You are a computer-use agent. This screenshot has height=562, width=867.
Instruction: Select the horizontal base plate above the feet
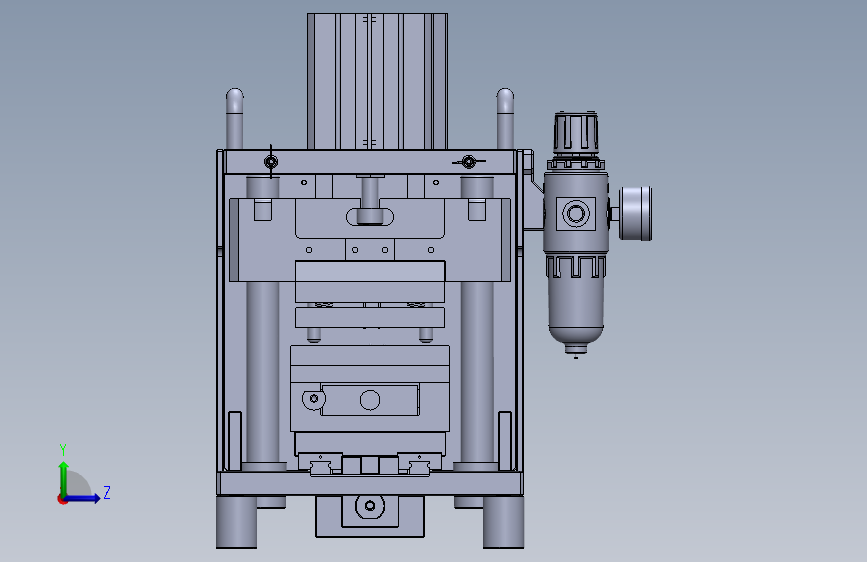pos(369,483)
